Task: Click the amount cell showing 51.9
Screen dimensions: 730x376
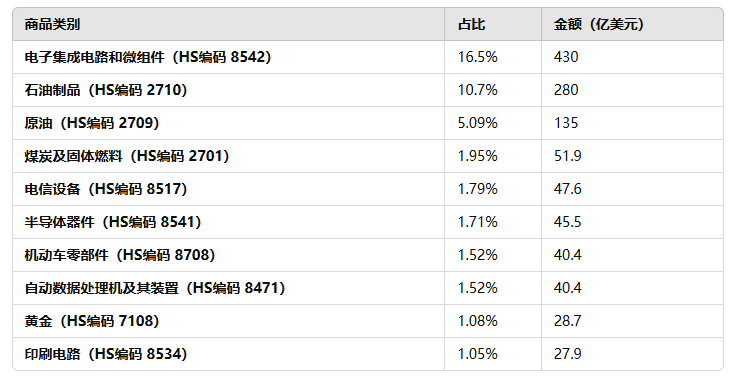Action: tap(632, 156)
